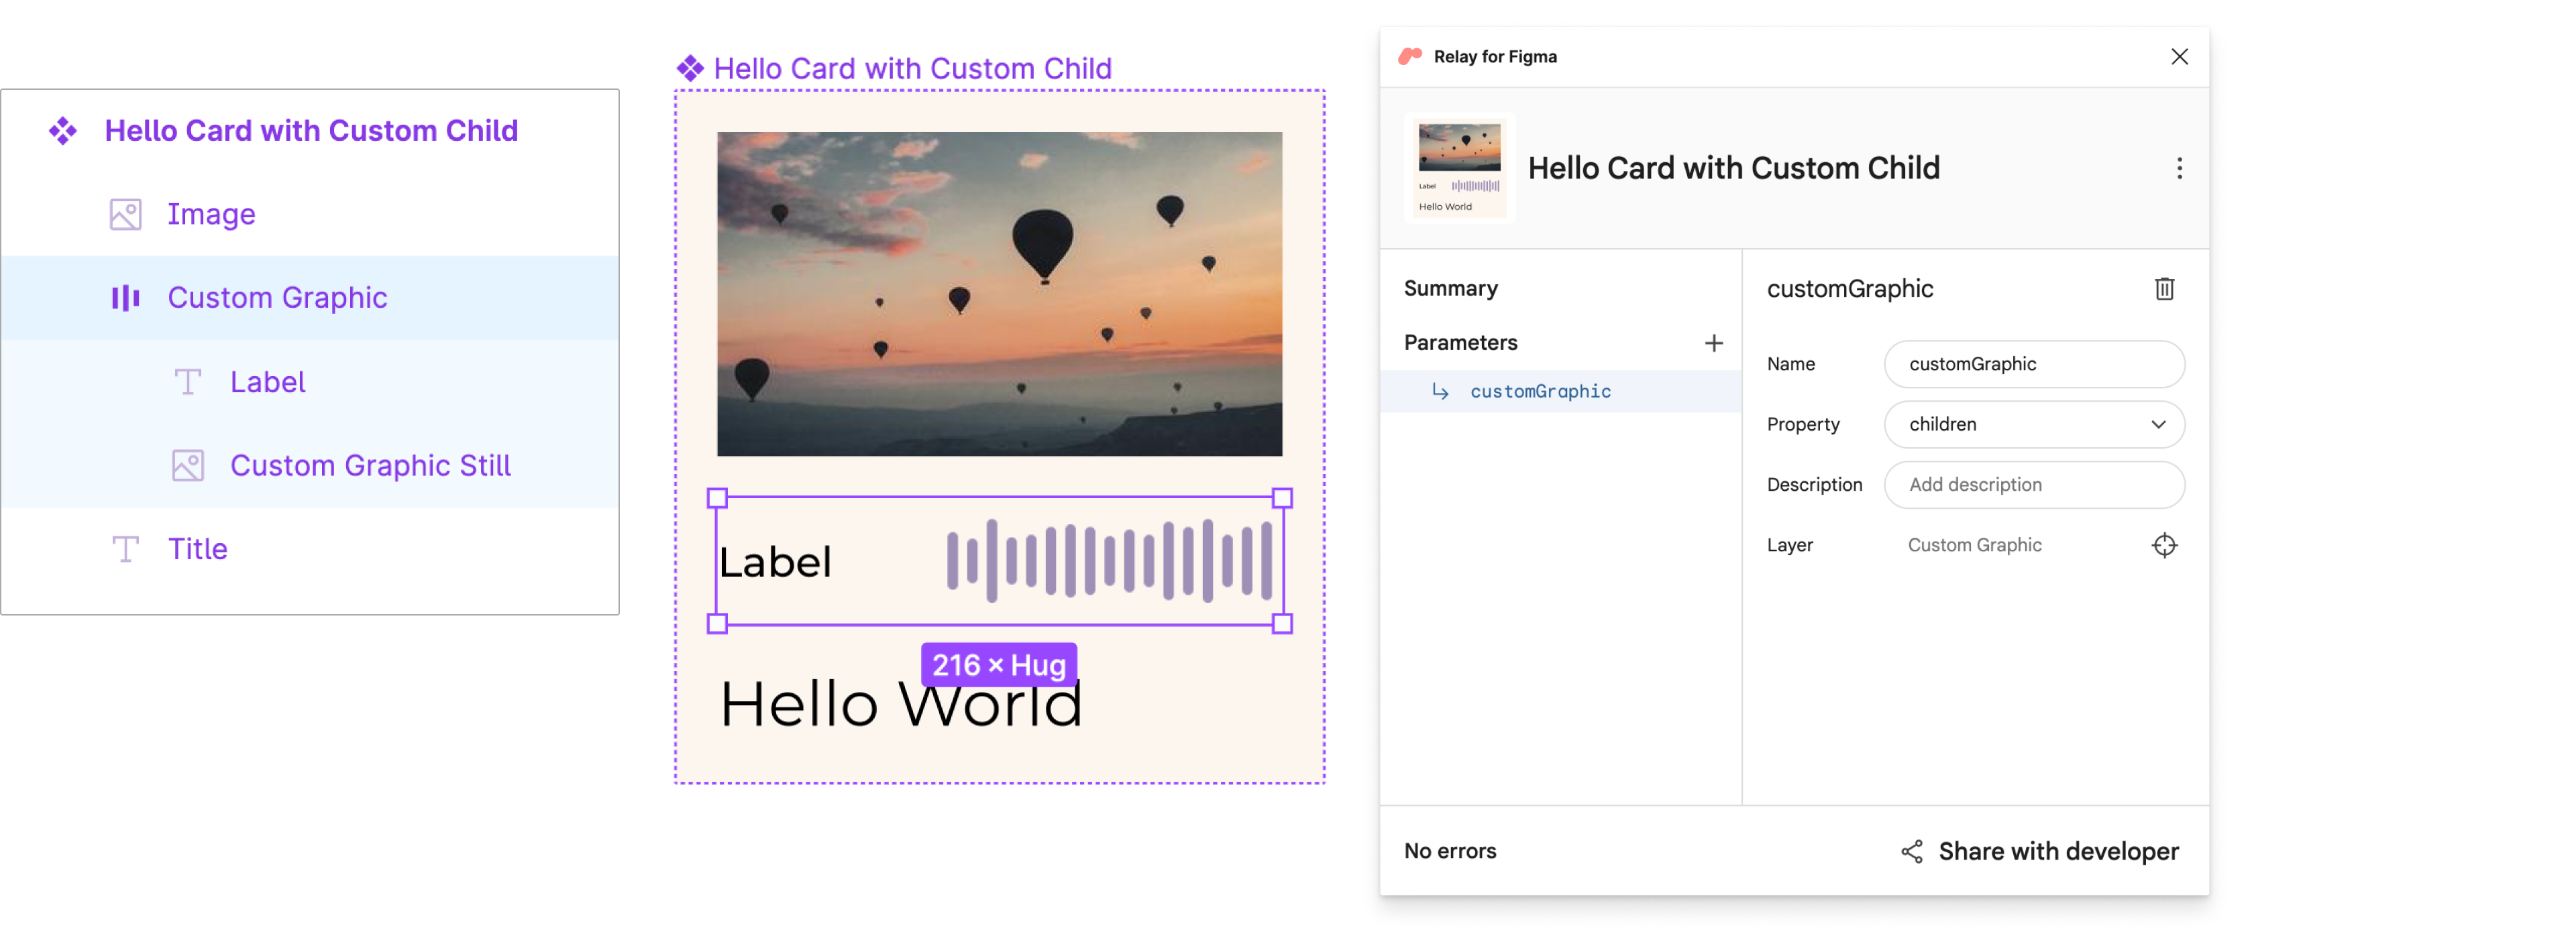Click the share with developer icon
Viewport: 2576px width, 936px height.
click(x=1911, y=851)
